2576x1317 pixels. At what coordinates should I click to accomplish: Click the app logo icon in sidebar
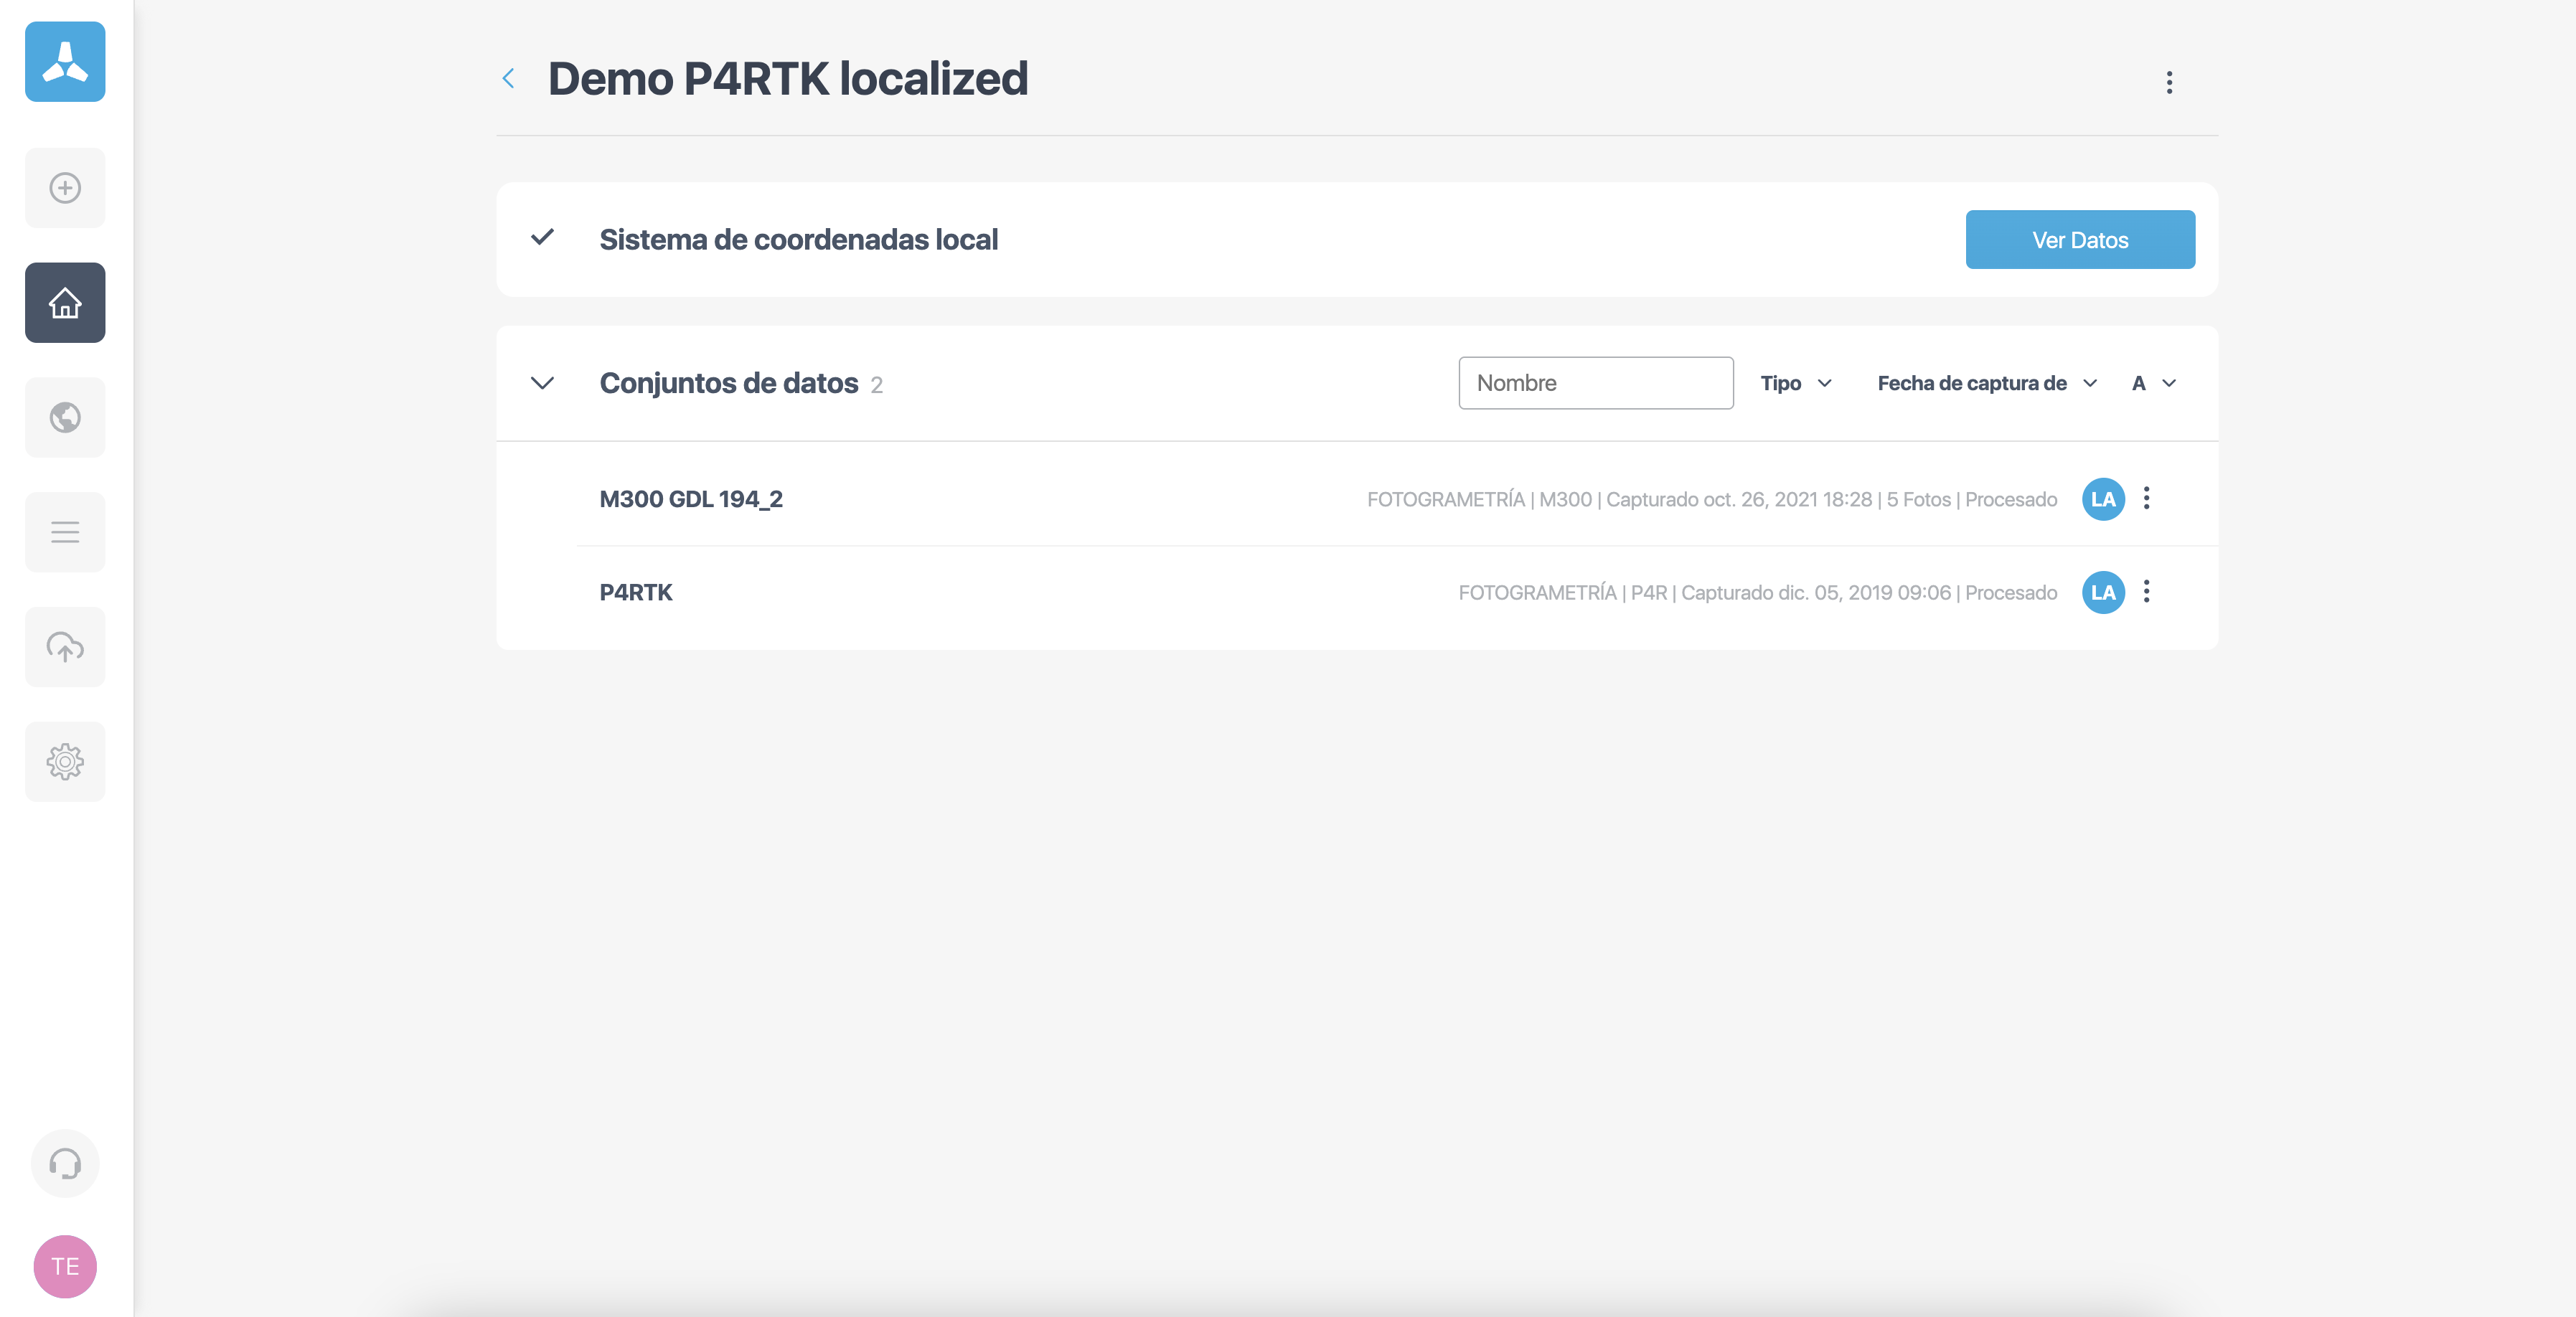(x=65, y=62)
